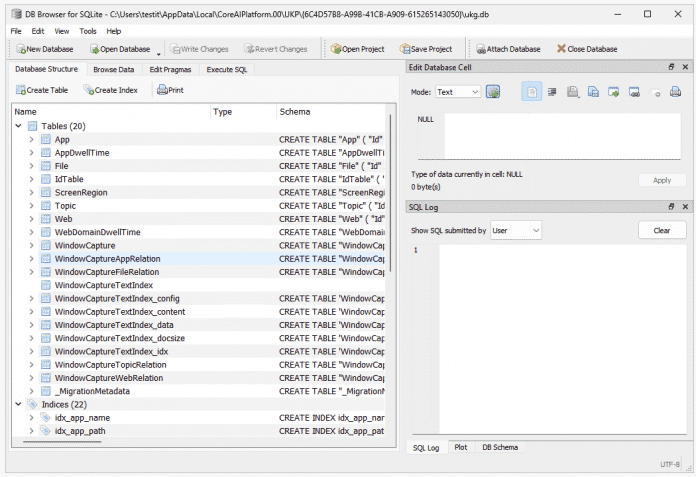Click the Apply button
This screenshot has height=477, width=696.
point(662,180)
